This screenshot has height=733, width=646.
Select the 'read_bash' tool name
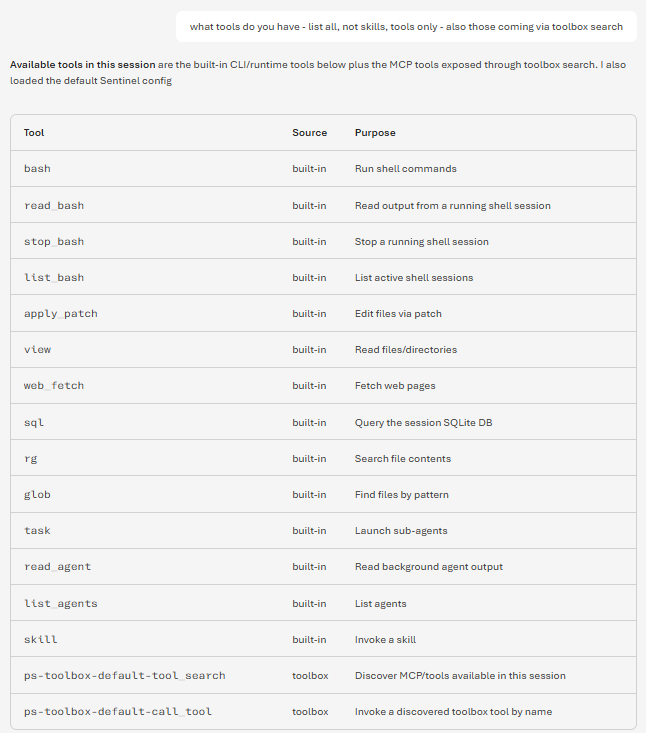click(54, 206)
